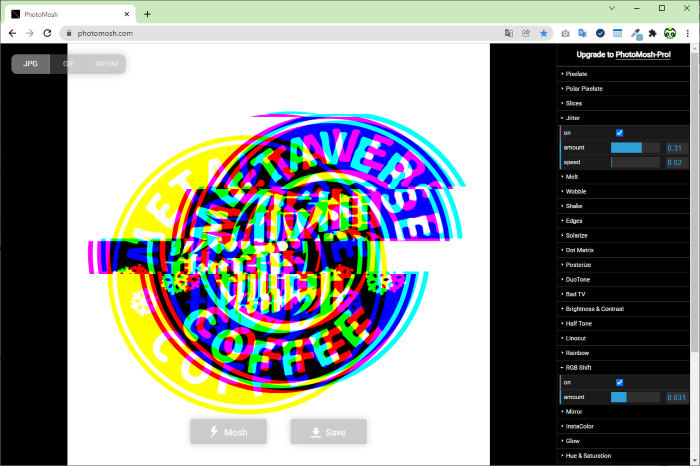Click the site lock icon

pyautogui.click(x=69, y=33)
